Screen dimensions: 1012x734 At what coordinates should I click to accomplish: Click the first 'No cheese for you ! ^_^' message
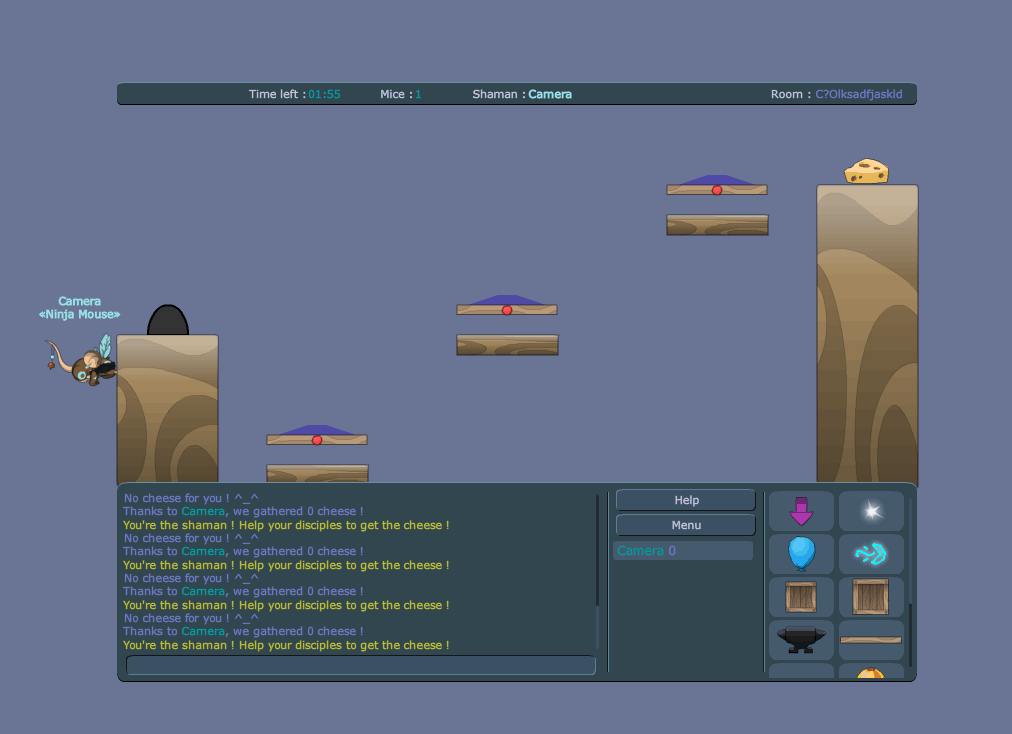tap(191, 498)
